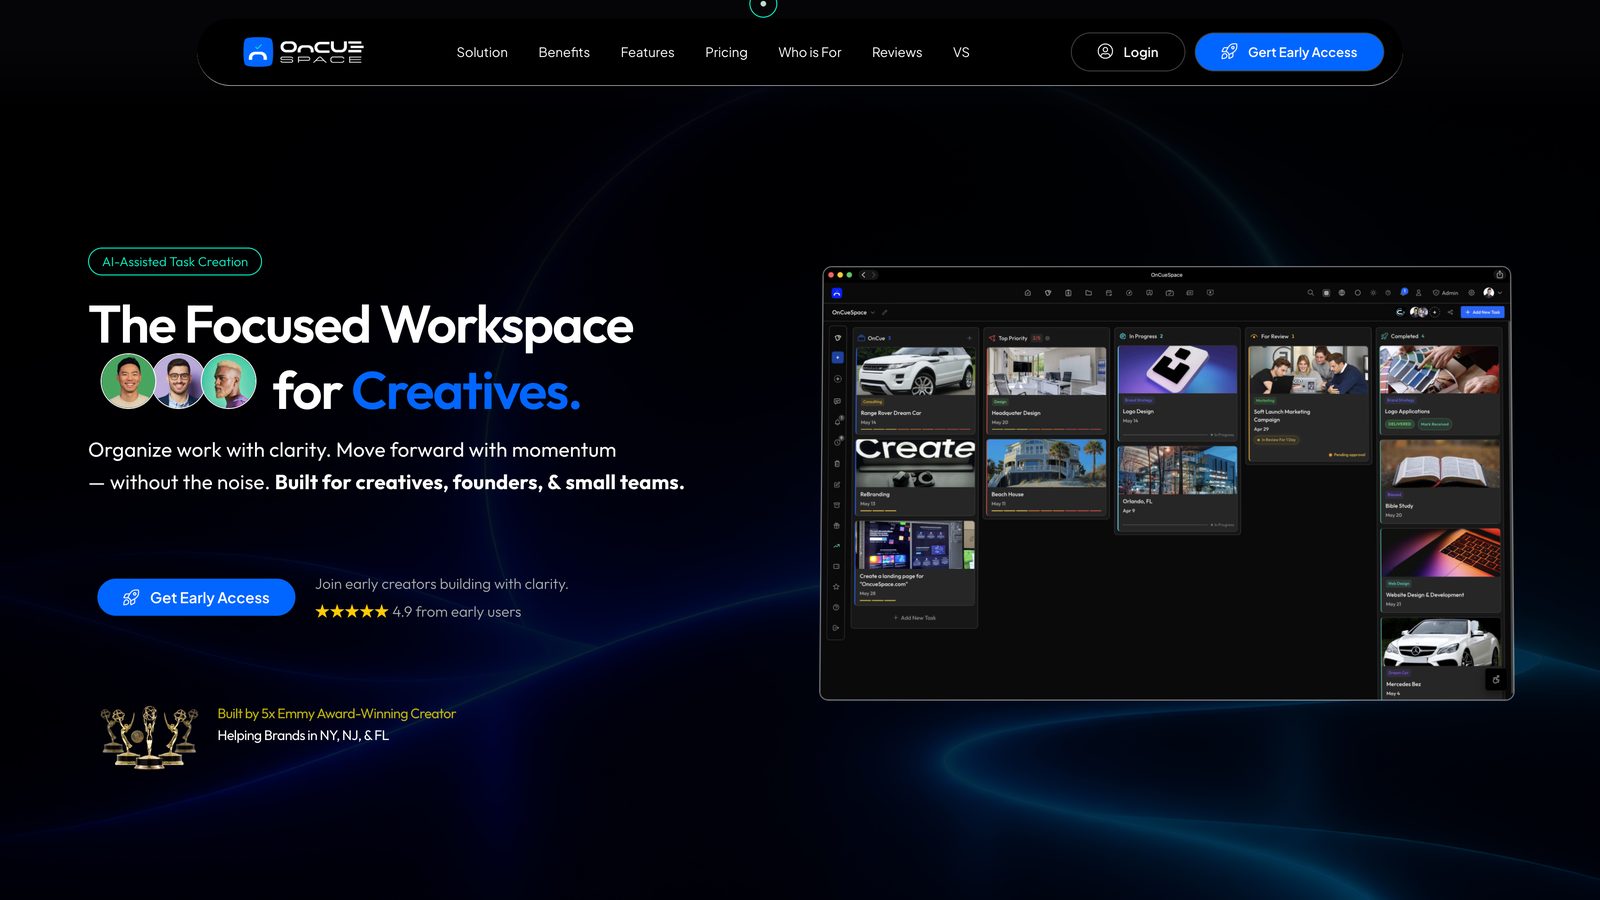The width and height of the screenshot is (1600, 900).
Task: Click "Built by 5x Emmy Award-Winning Creator" text
Action: [x=337, y=713]
